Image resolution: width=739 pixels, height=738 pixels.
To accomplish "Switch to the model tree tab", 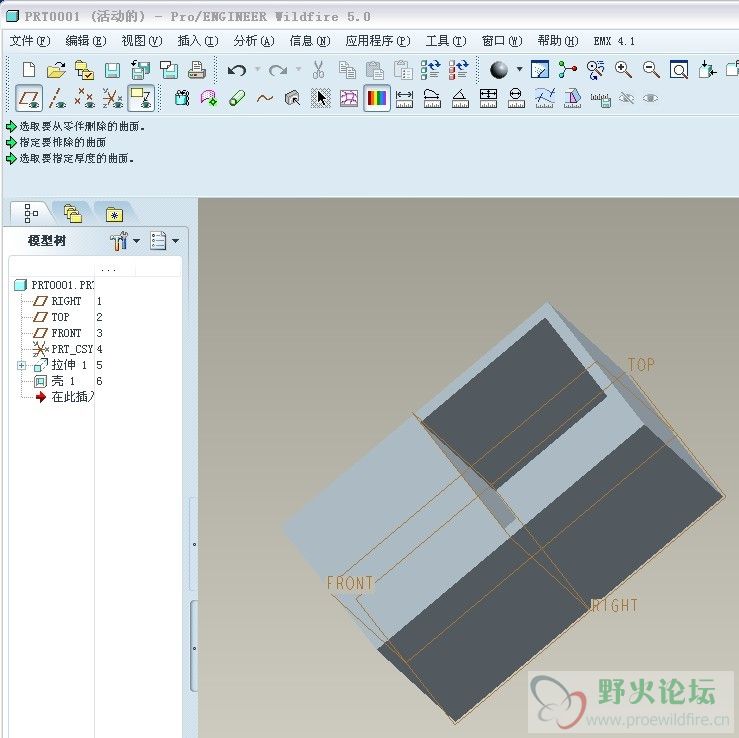I will pyautogui.click(x=31, y=213).
